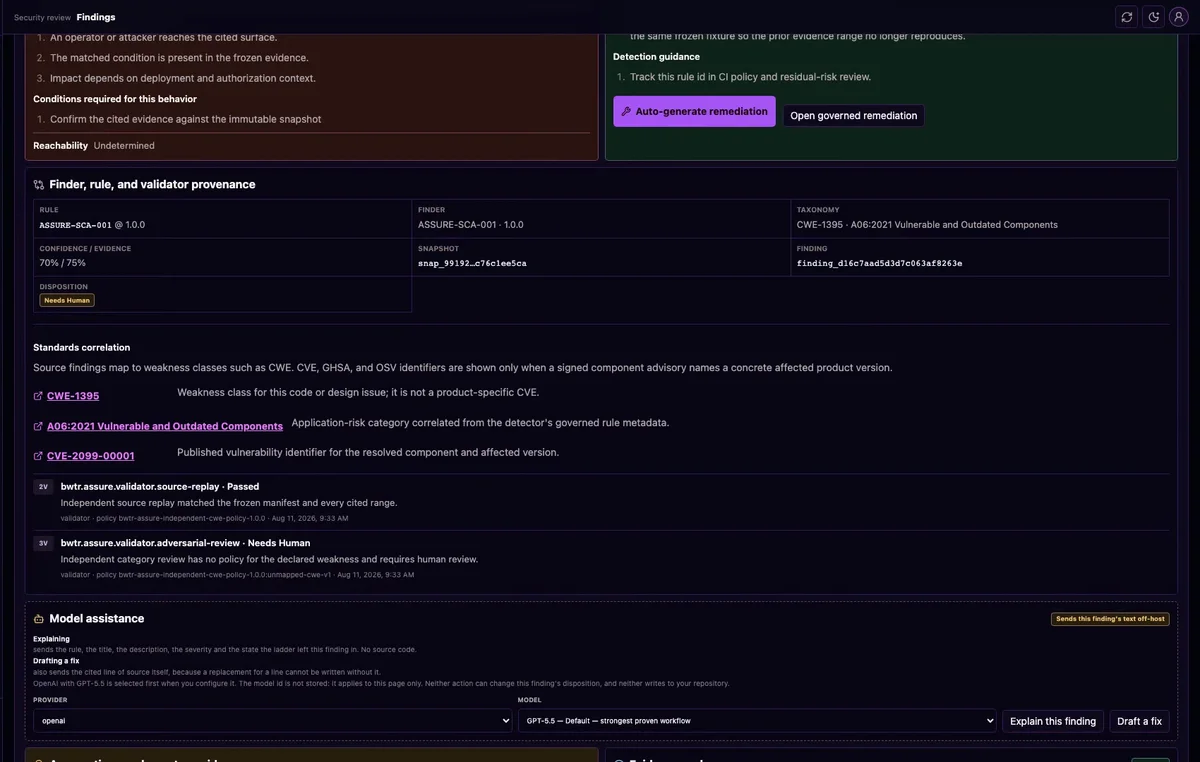The width and height of the screenshot is (1200, 762).
Task: Open A06:2021 Vulnerable and Outdated Components link
Action: (165, 426)
